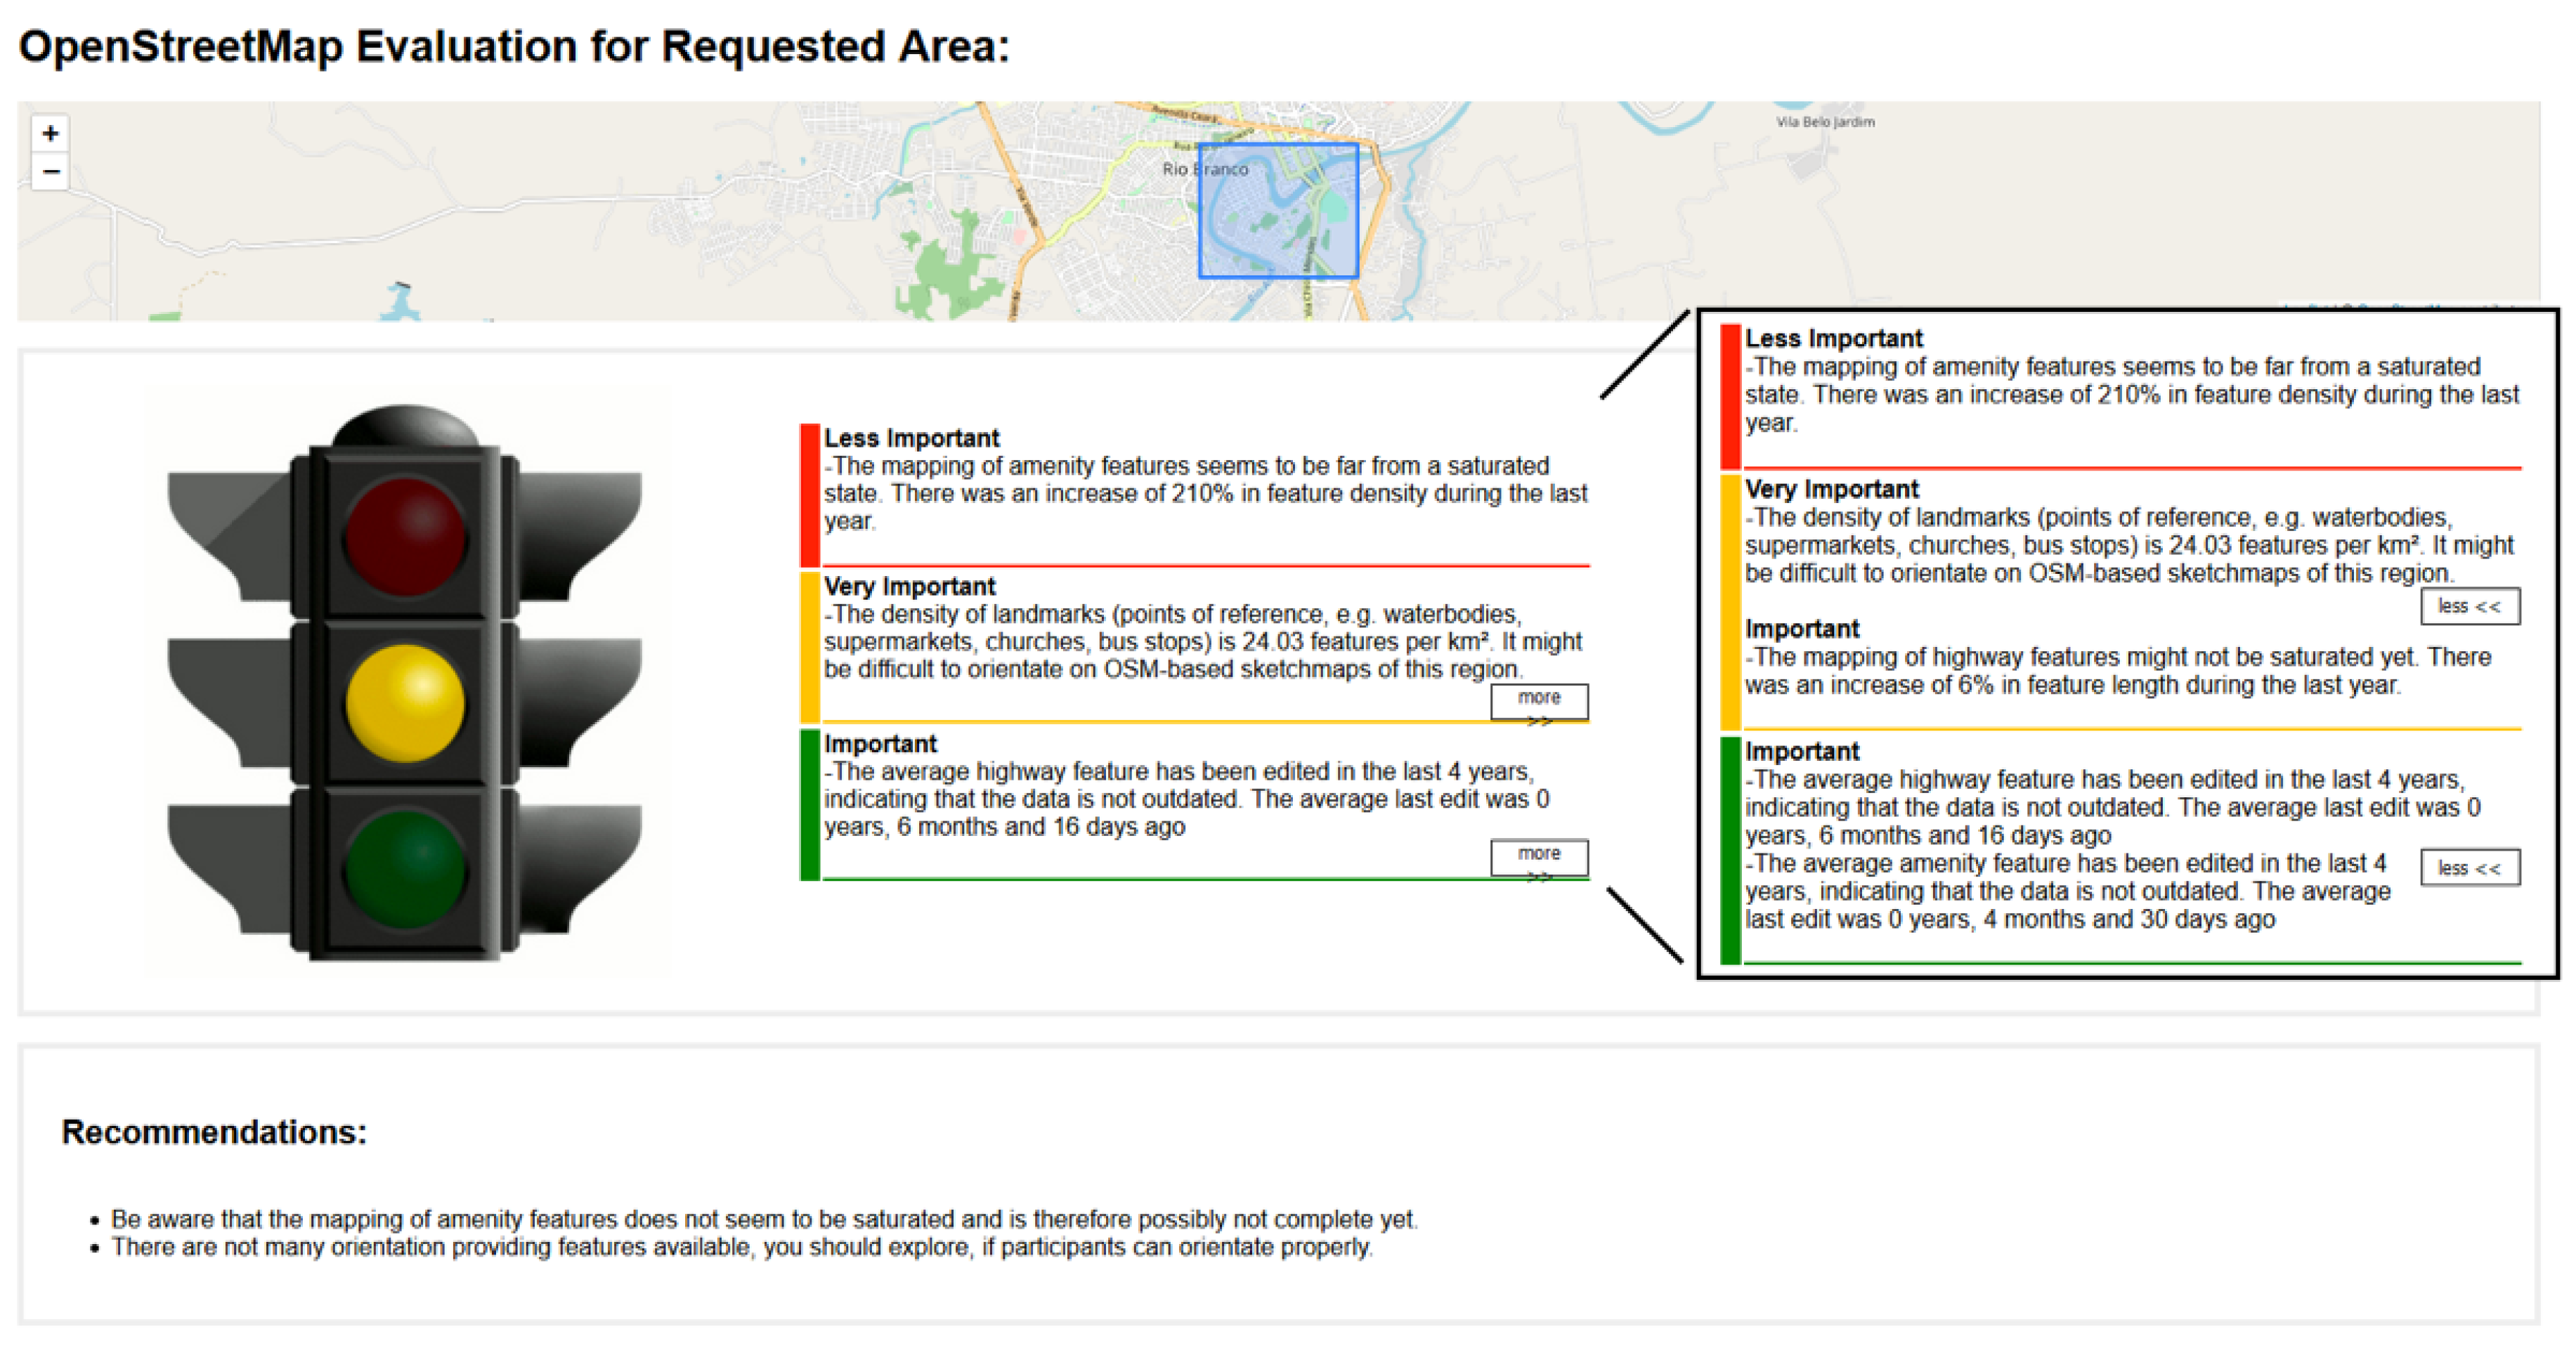This screenshot has height=1348, width=2576.
Task: Zoom in on the map with plus button
Action: (x=50, y=133)
